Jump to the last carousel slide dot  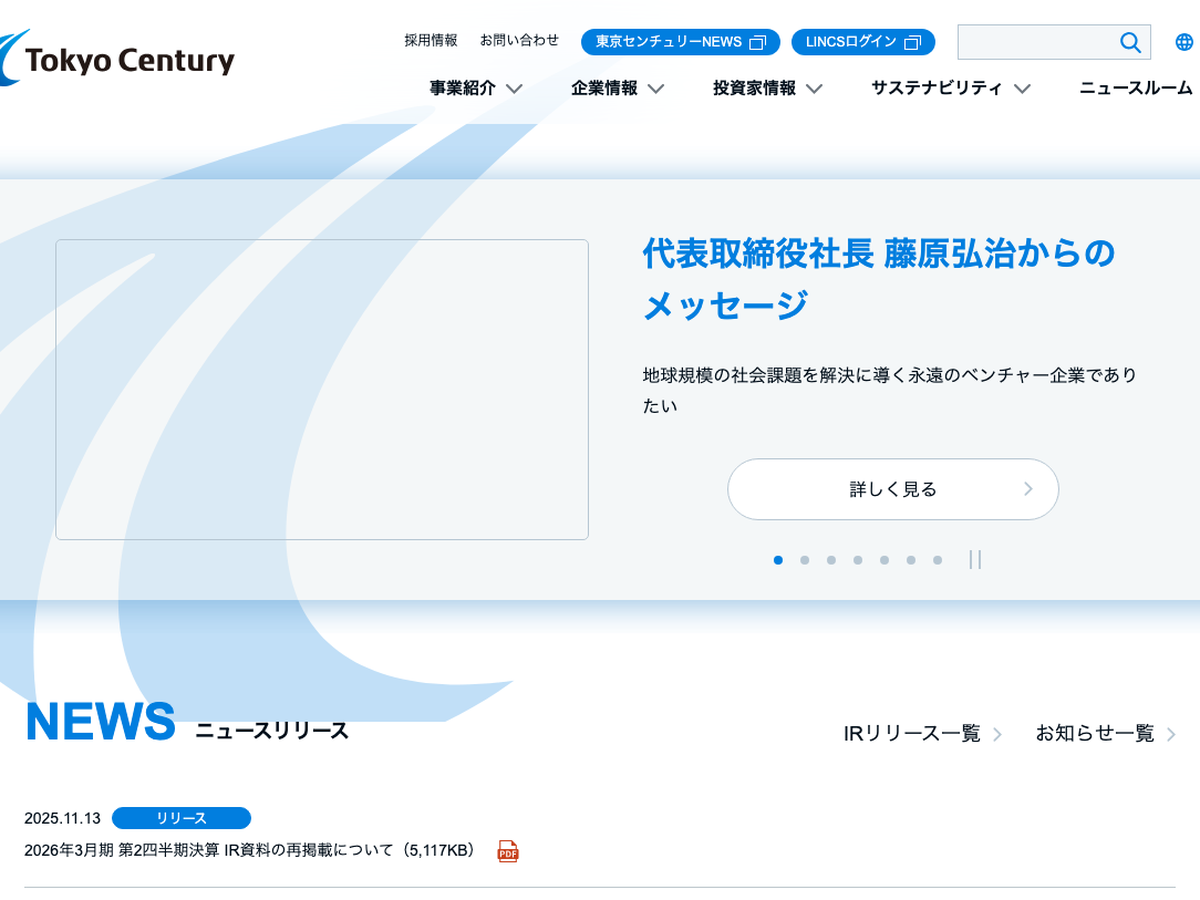tap(938, 560)
